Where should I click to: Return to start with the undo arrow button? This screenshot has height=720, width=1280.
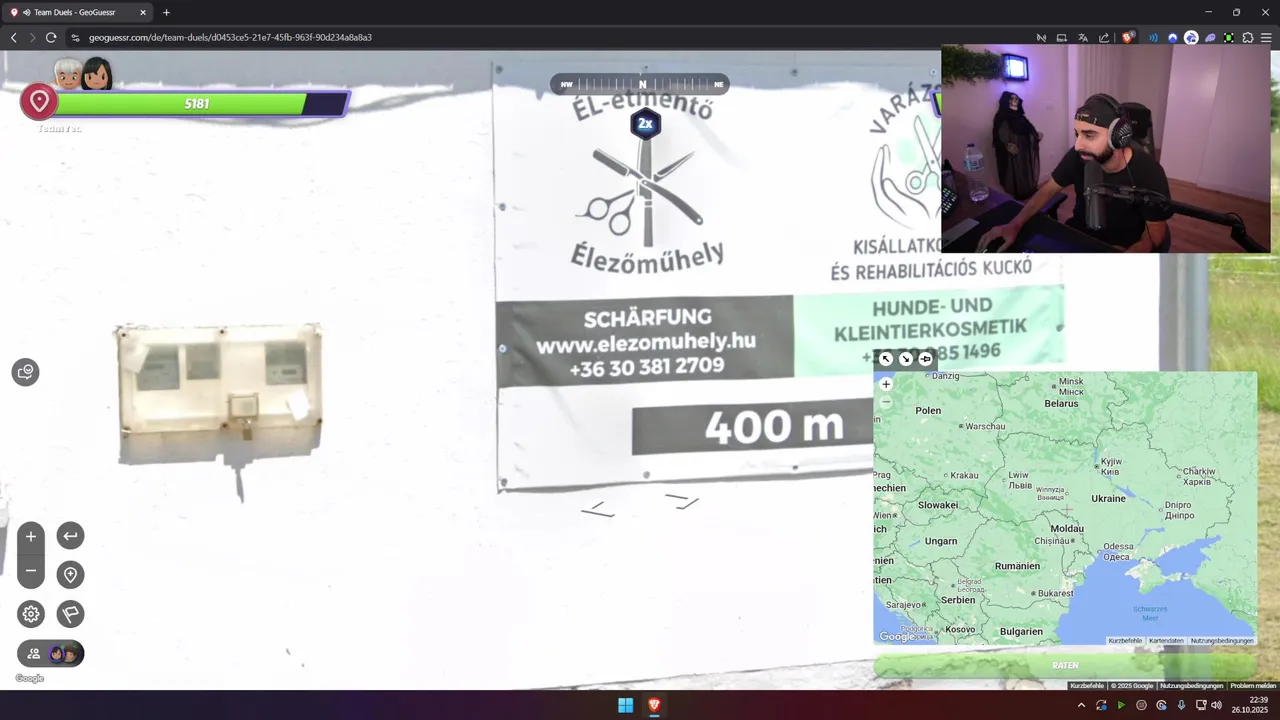[x=70, y=536]
